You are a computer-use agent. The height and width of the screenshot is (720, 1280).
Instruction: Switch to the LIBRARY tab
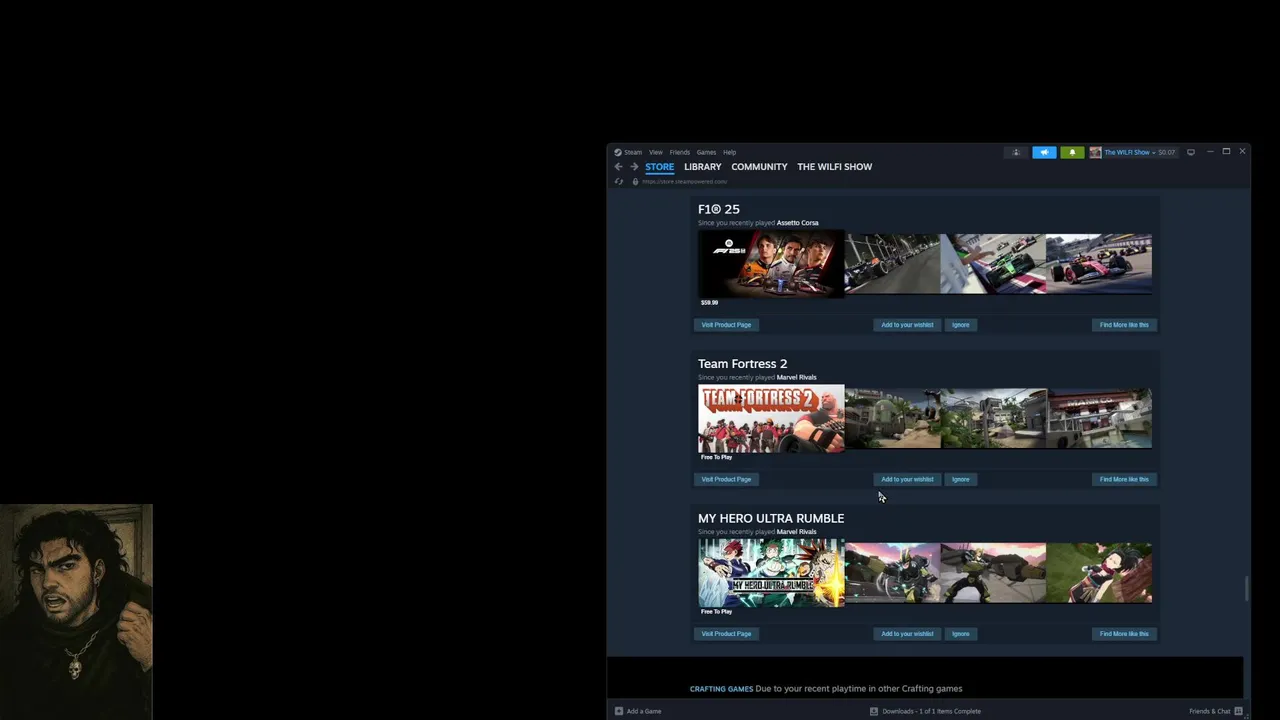702,167
